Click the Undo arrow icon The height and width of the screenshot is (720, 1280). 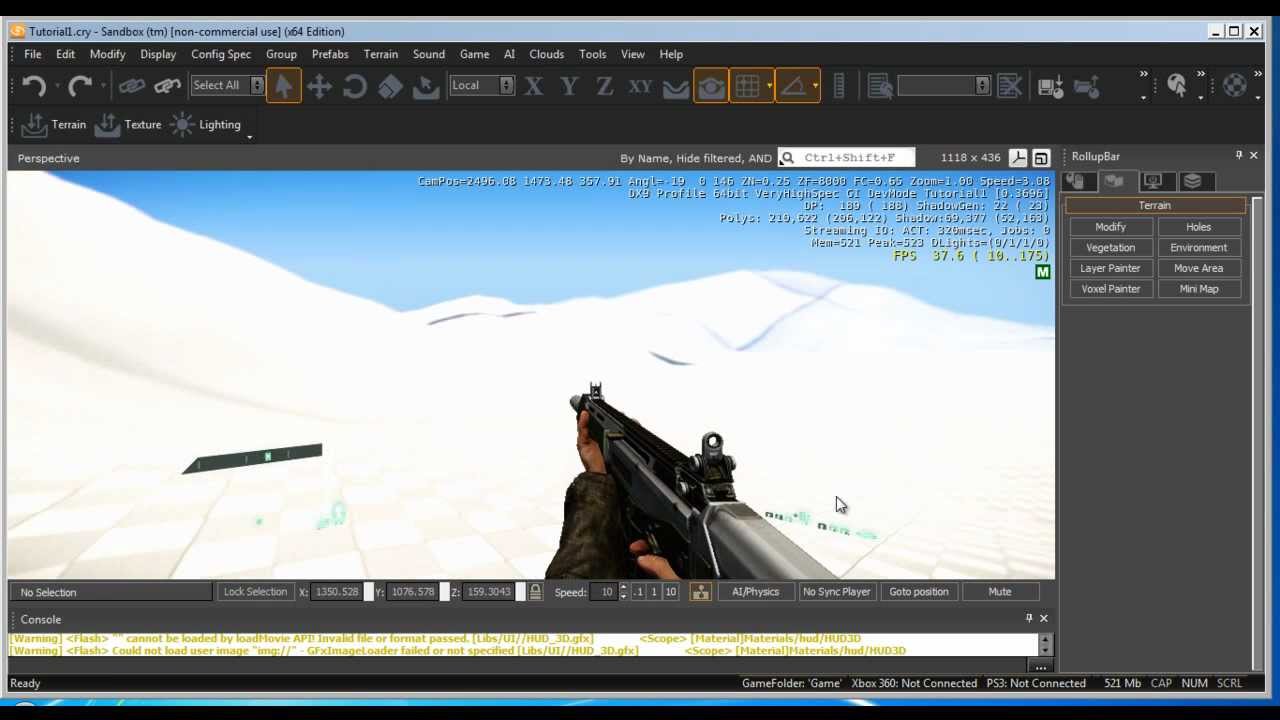pos(33,86)
